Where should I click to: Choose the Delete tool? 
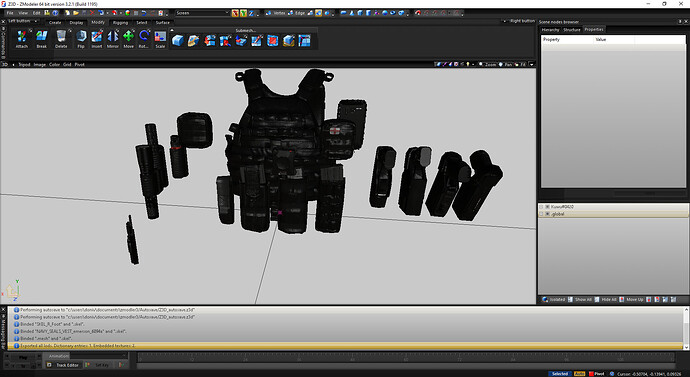(61, 39)
